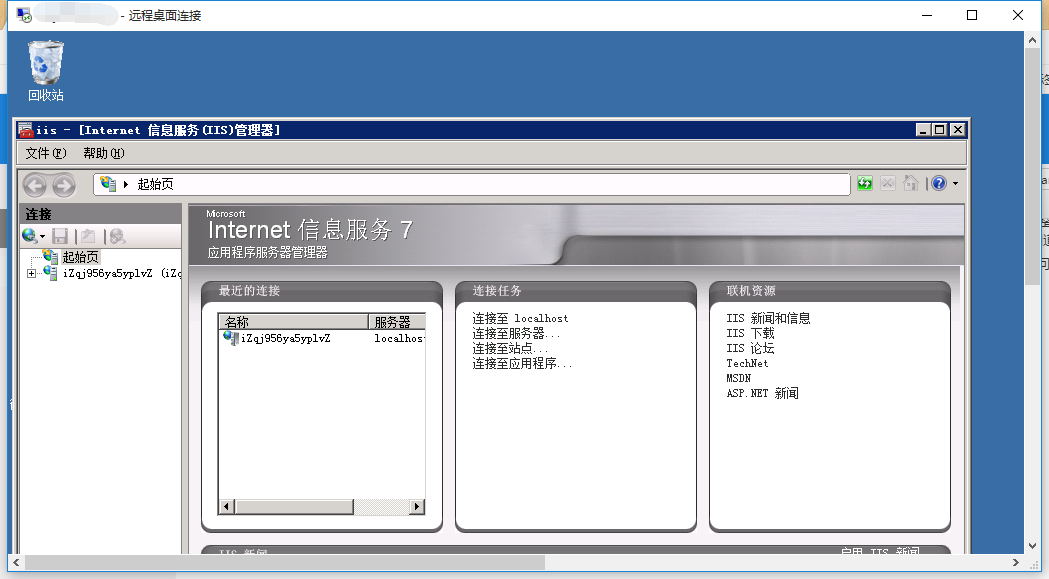Image resolution: width=1049 pixels, height=579 pixels.
Task: Open the 帮助(H) menu
Action: point(104,153)
